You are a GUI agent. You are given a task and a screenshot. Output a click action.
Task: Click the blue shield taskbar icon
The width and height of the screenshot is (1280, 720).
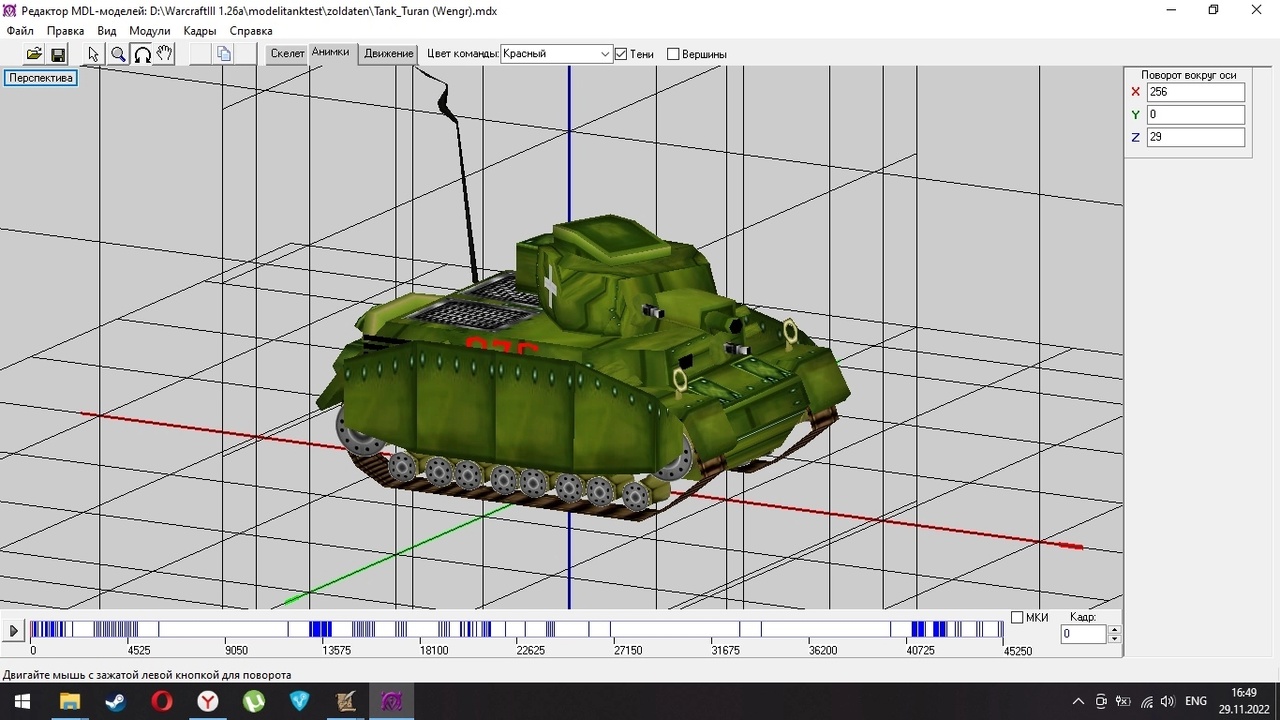pos(299,701)
